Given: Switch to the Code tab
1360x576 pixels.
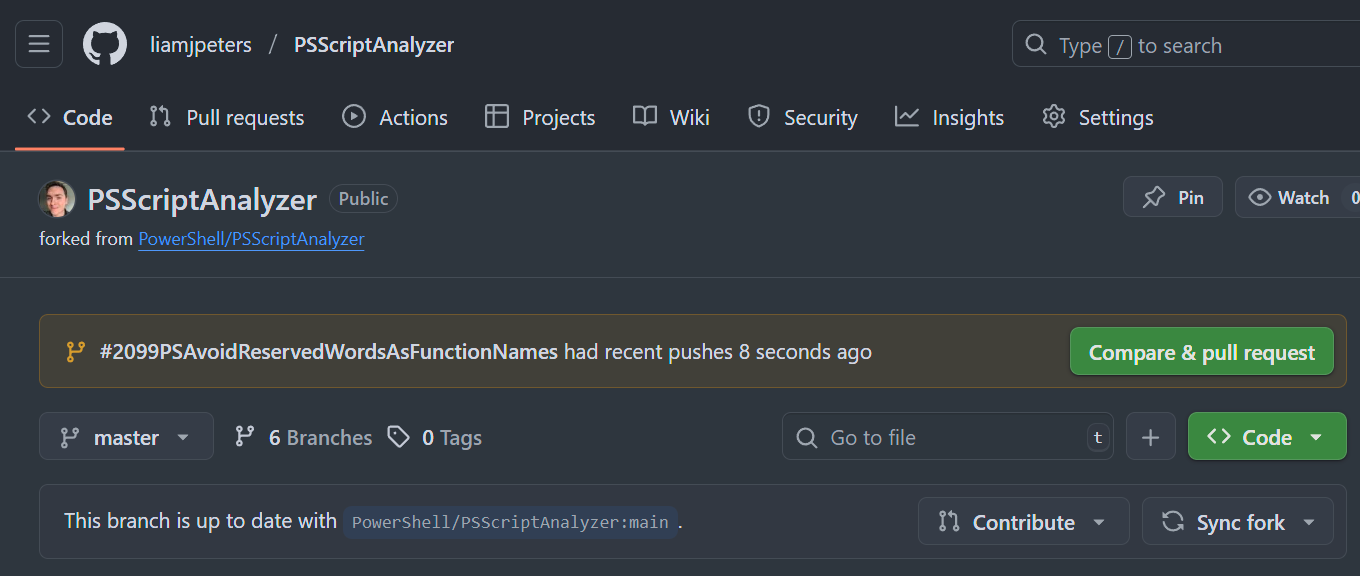Looking at the screenshot, I should tap(70, 117).
